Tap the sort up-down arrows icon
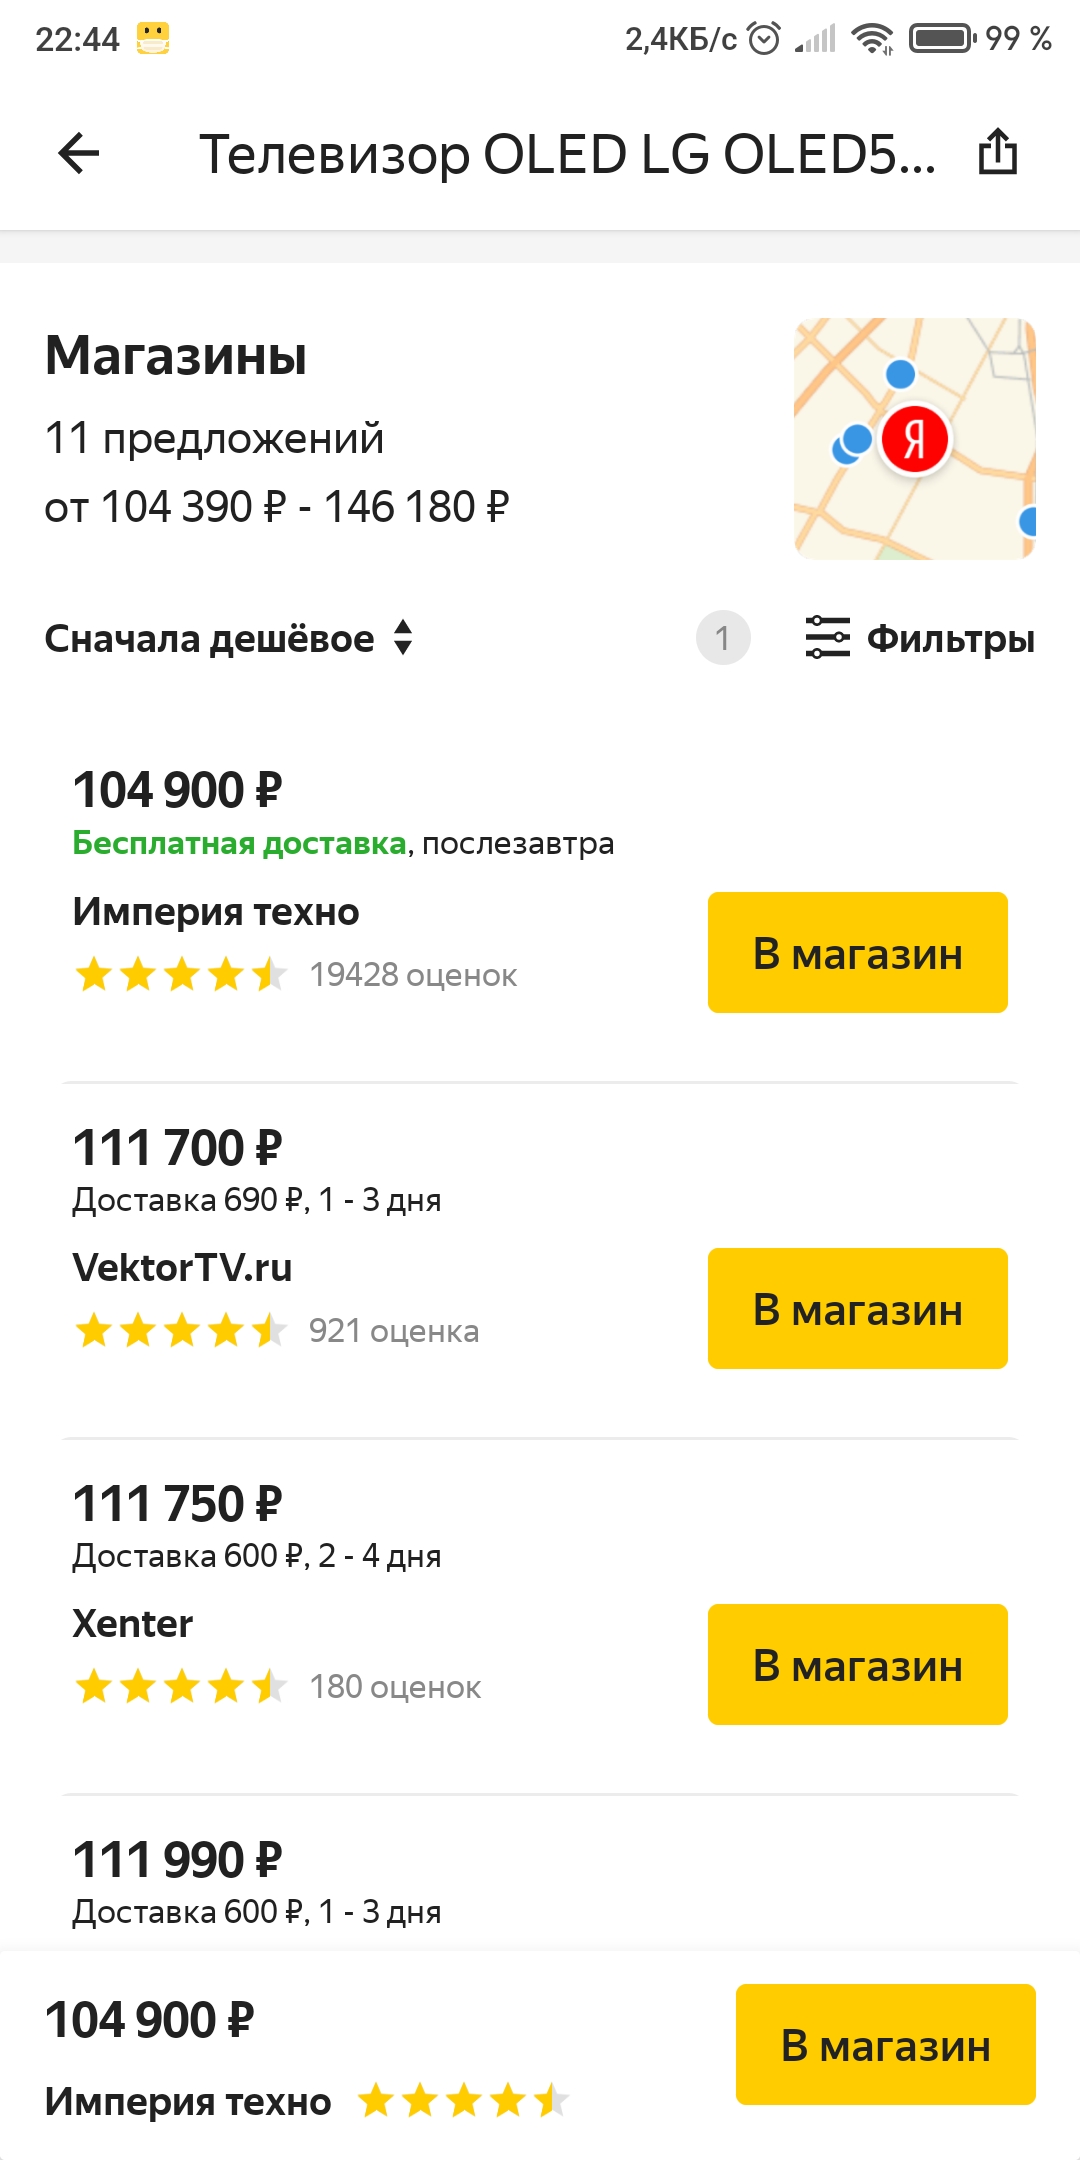This screenshot has width=1080, height=2160. tap(403, 638)
